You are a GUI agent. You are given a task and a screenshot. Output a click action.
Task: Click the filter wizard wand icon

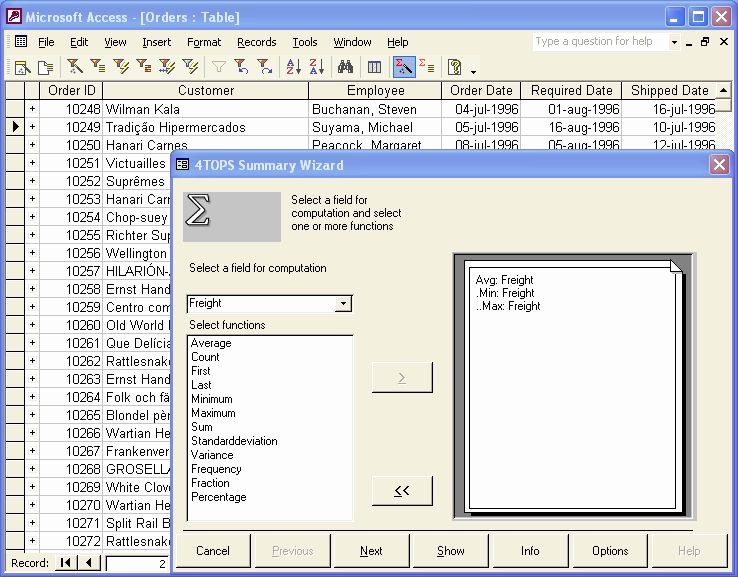click(74, 66)
